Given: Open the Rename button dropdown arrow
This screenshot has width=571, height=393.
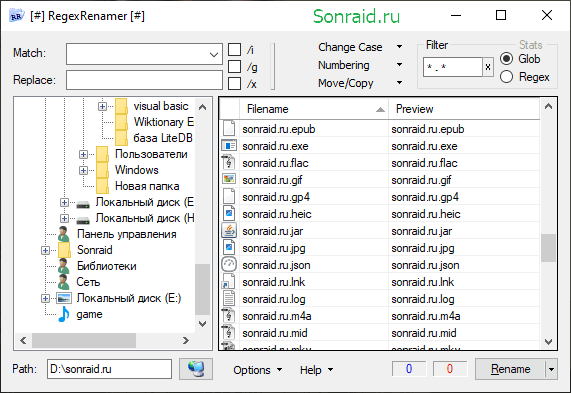Looking at the screenshot, I should point(551,369).
